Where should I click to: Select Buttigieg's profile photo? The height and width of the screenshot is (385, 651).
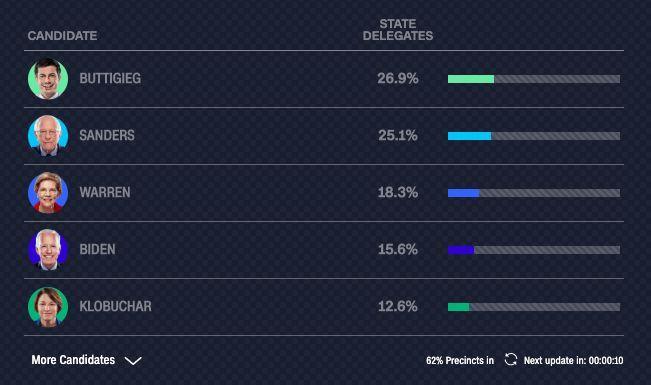[48, 79]
